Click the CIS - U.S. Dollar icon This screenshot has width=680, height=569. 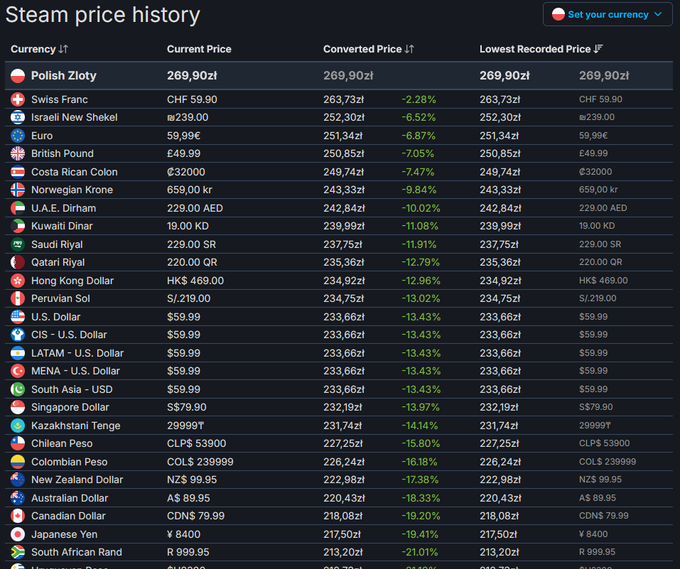pyautogui.click(x=18, y=335)
